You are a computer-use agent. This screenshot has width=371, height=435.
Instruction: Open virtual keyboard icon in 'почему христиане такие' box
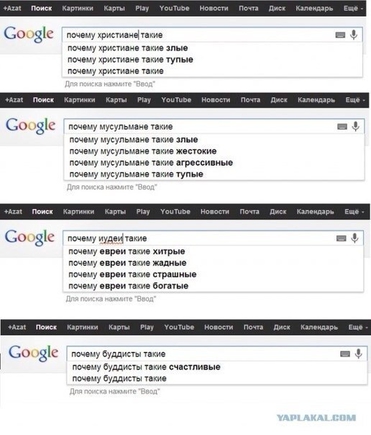pos(340,35)
